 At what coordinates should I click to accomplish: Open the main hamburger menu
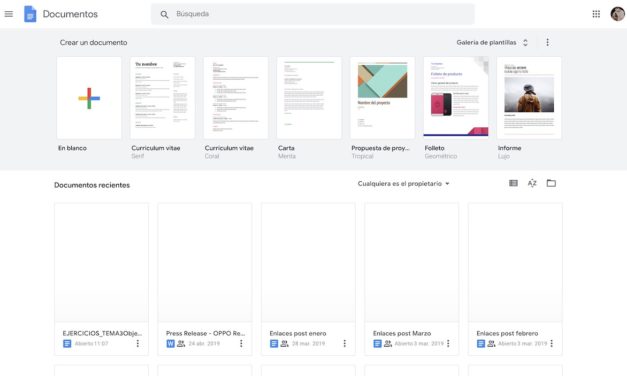tap(8, 14)
